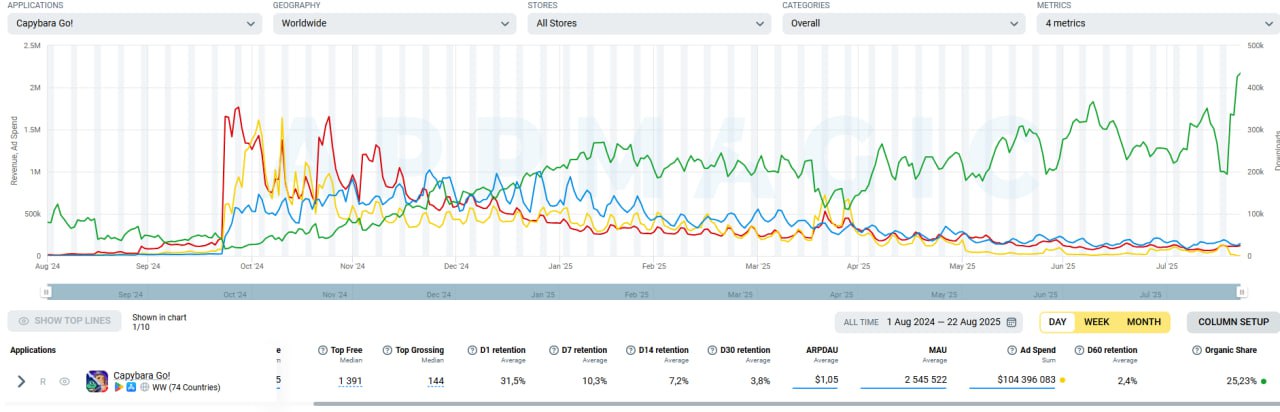Toggle visibility eye for Capybara Go! row

point(65,381)
